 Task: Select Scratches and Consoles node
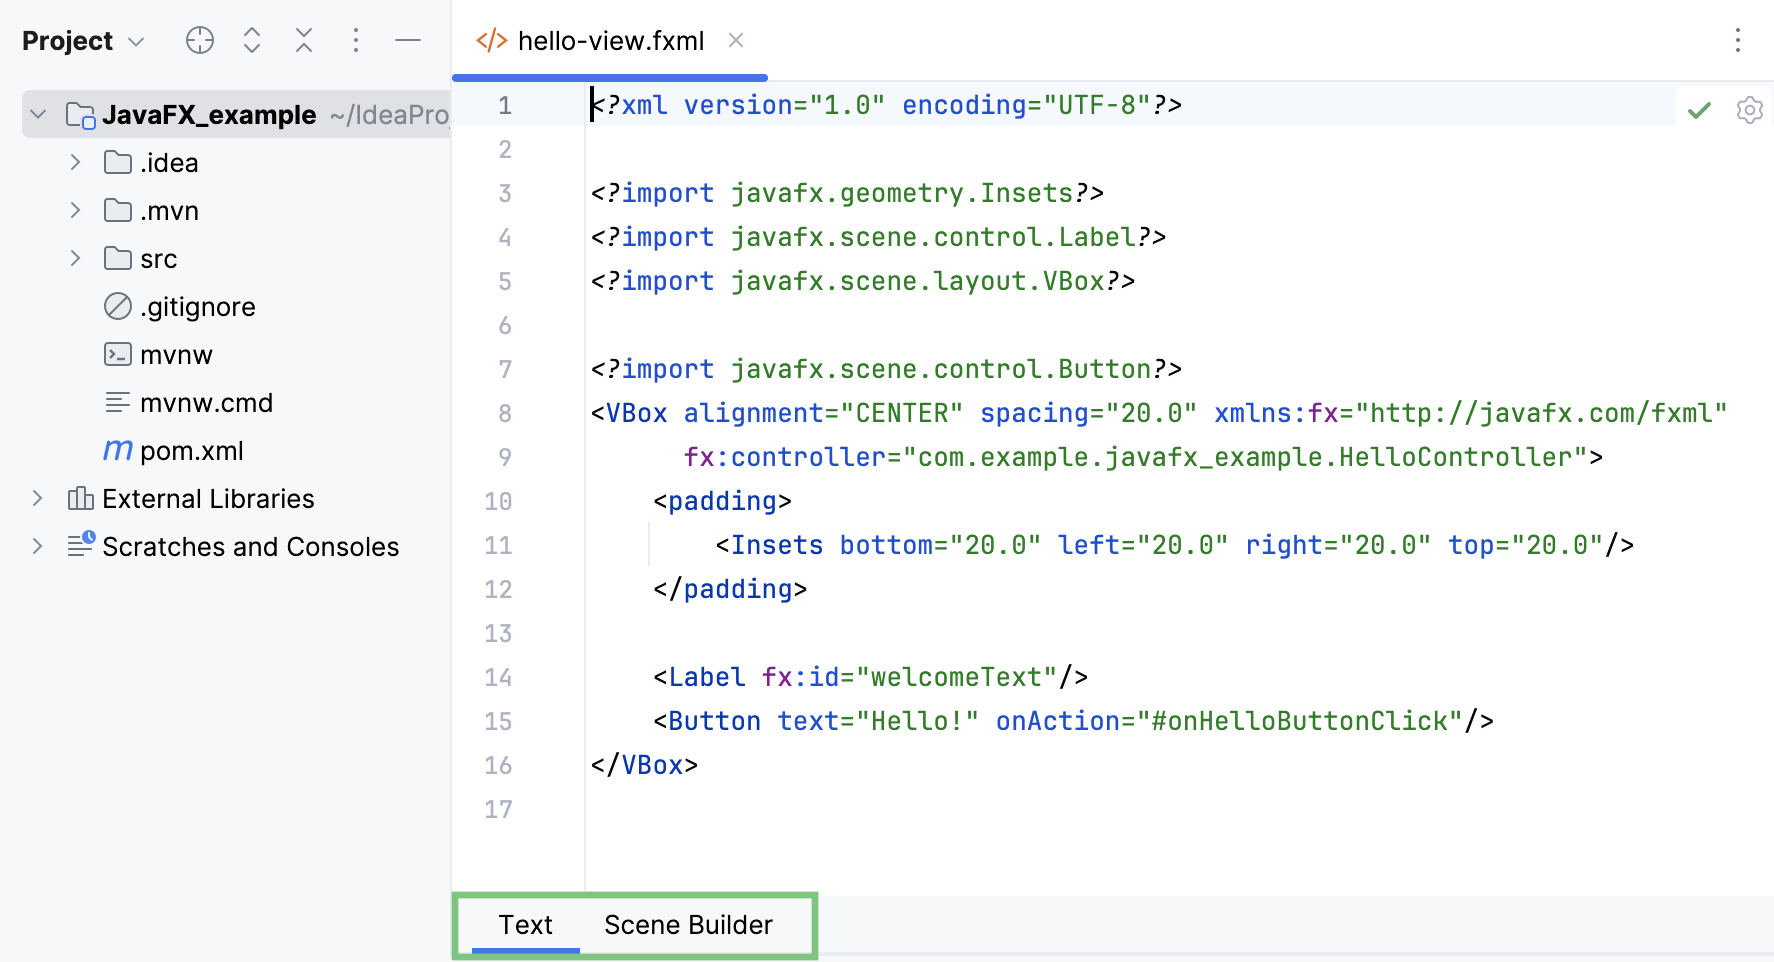pyautogui.click(x=250, y=546)
